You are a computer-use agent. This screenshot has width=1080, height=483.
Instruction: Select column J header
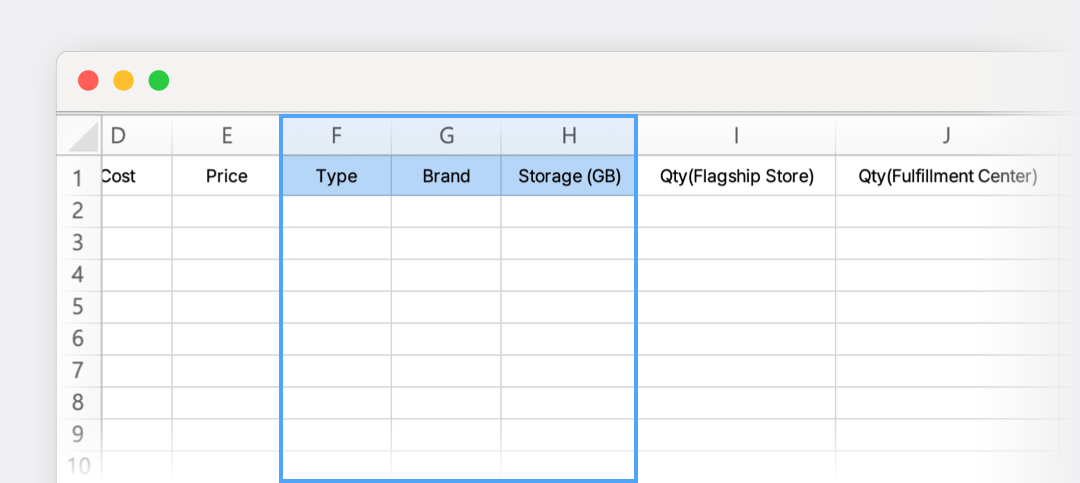pos(946,136)
